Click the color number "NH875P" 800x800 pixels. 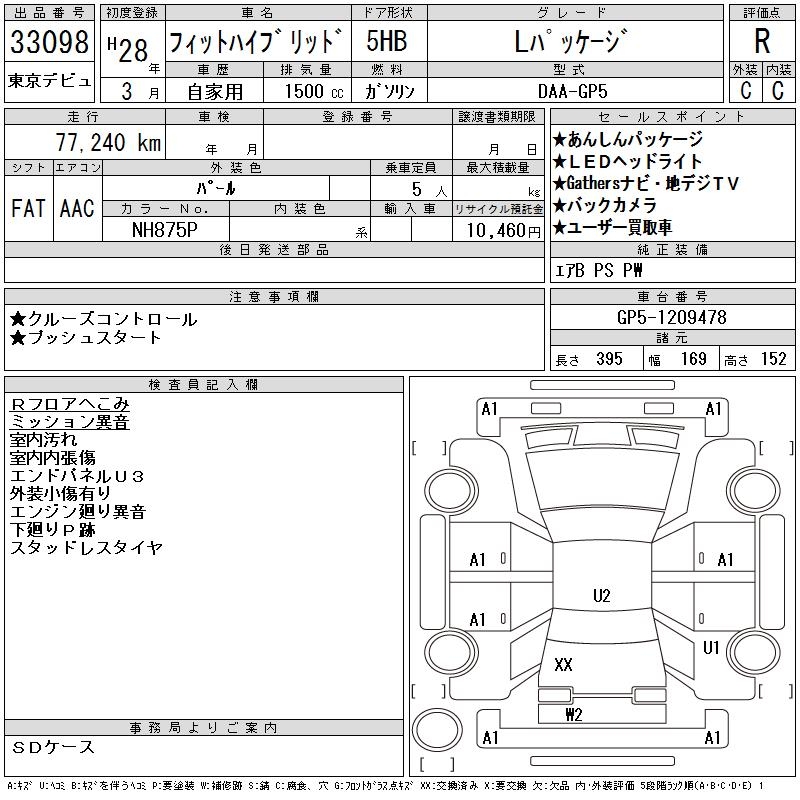point(164,230)
